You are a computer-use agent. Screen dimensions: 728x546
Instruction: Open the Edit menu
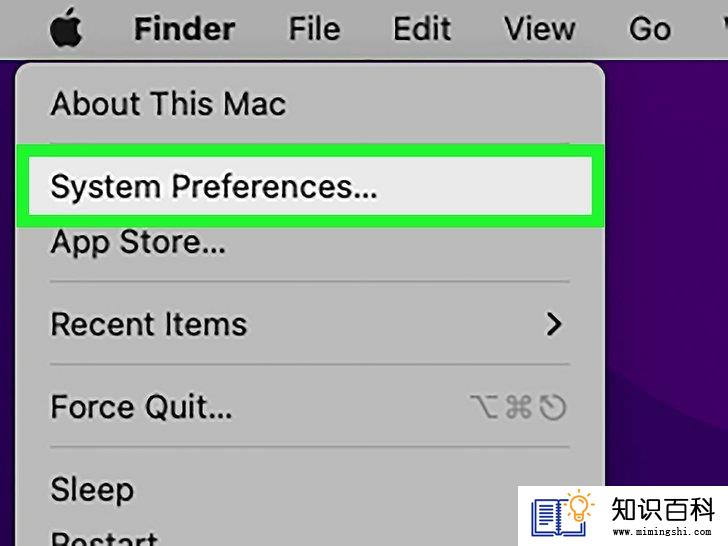click(x=422, y=29)
